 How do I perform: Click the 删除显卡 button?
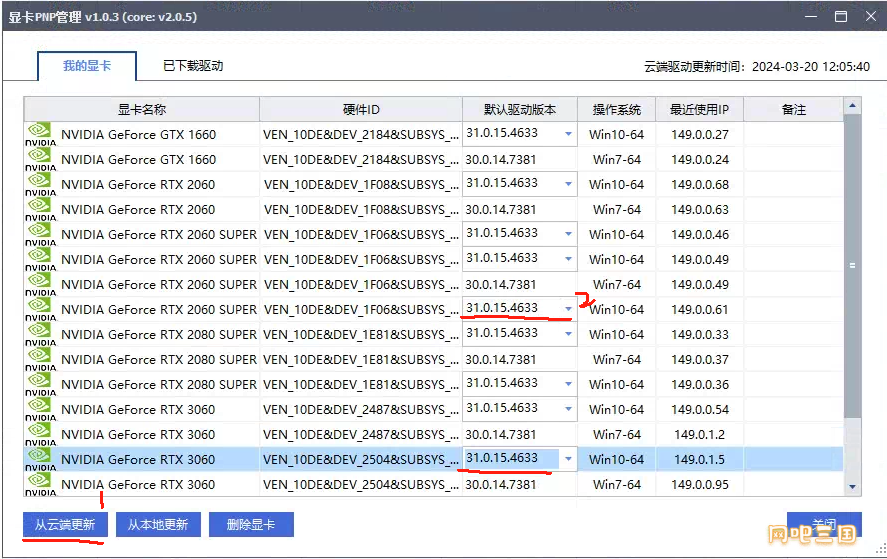251,524
